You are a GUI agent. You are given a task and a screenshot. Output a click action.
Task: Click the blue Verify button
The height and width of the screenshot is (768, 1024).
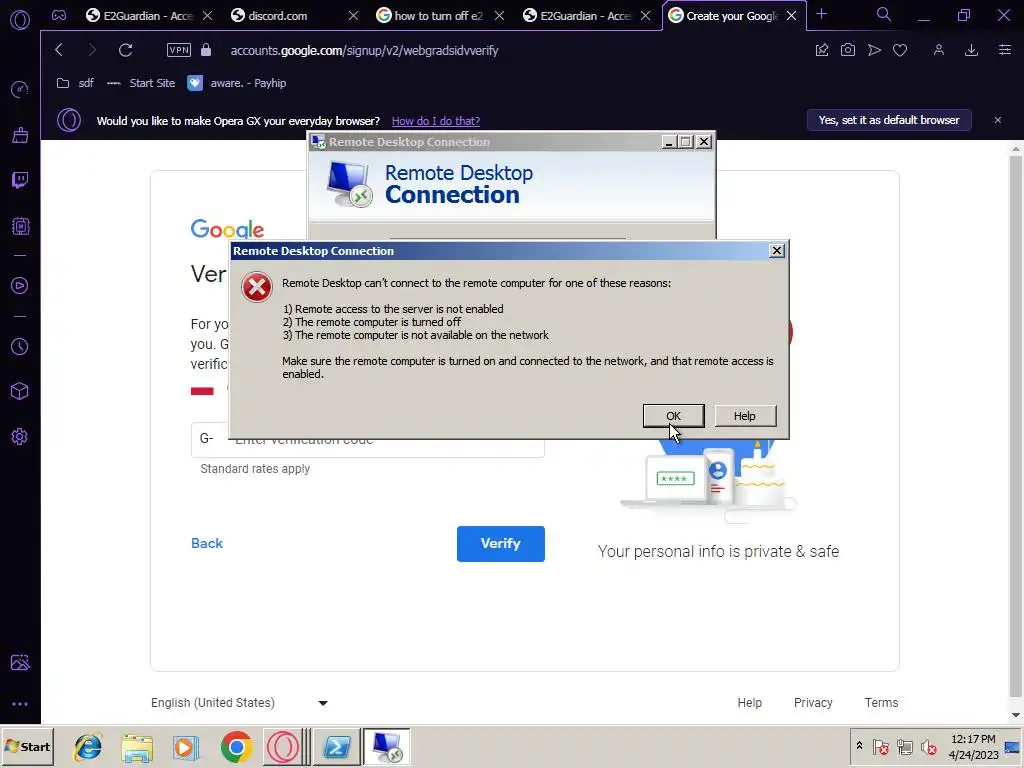(501, 543)
